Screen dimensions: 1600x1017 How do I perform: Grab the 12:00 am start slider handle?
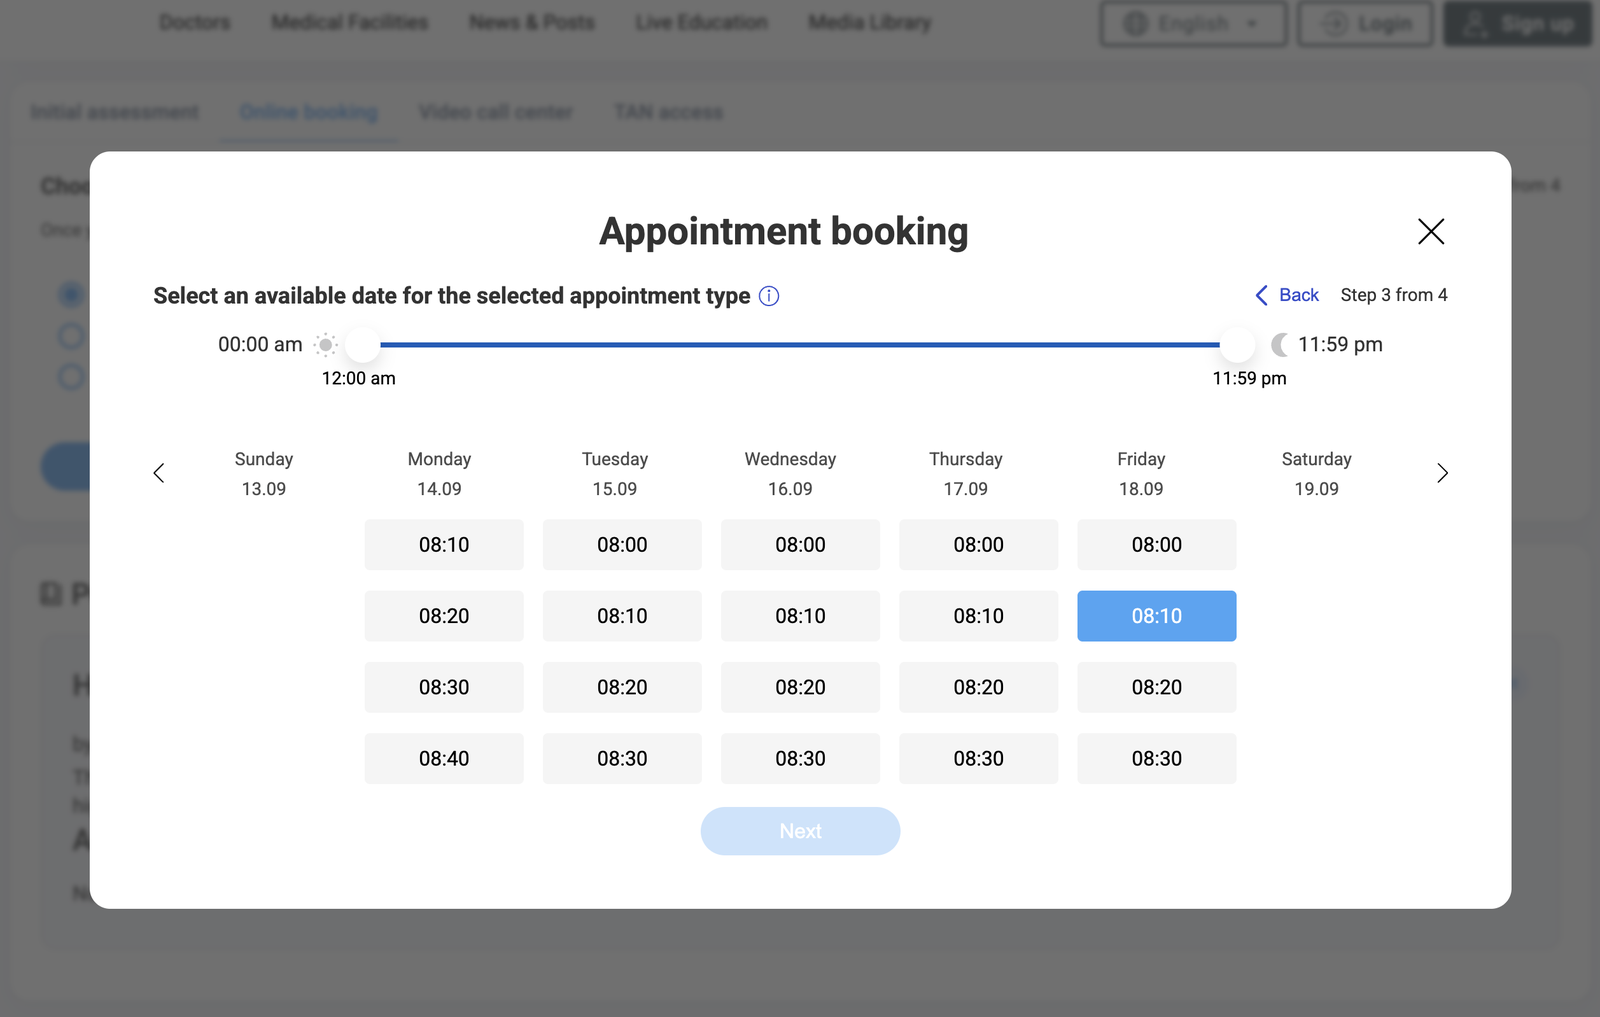tap(363, 345)
